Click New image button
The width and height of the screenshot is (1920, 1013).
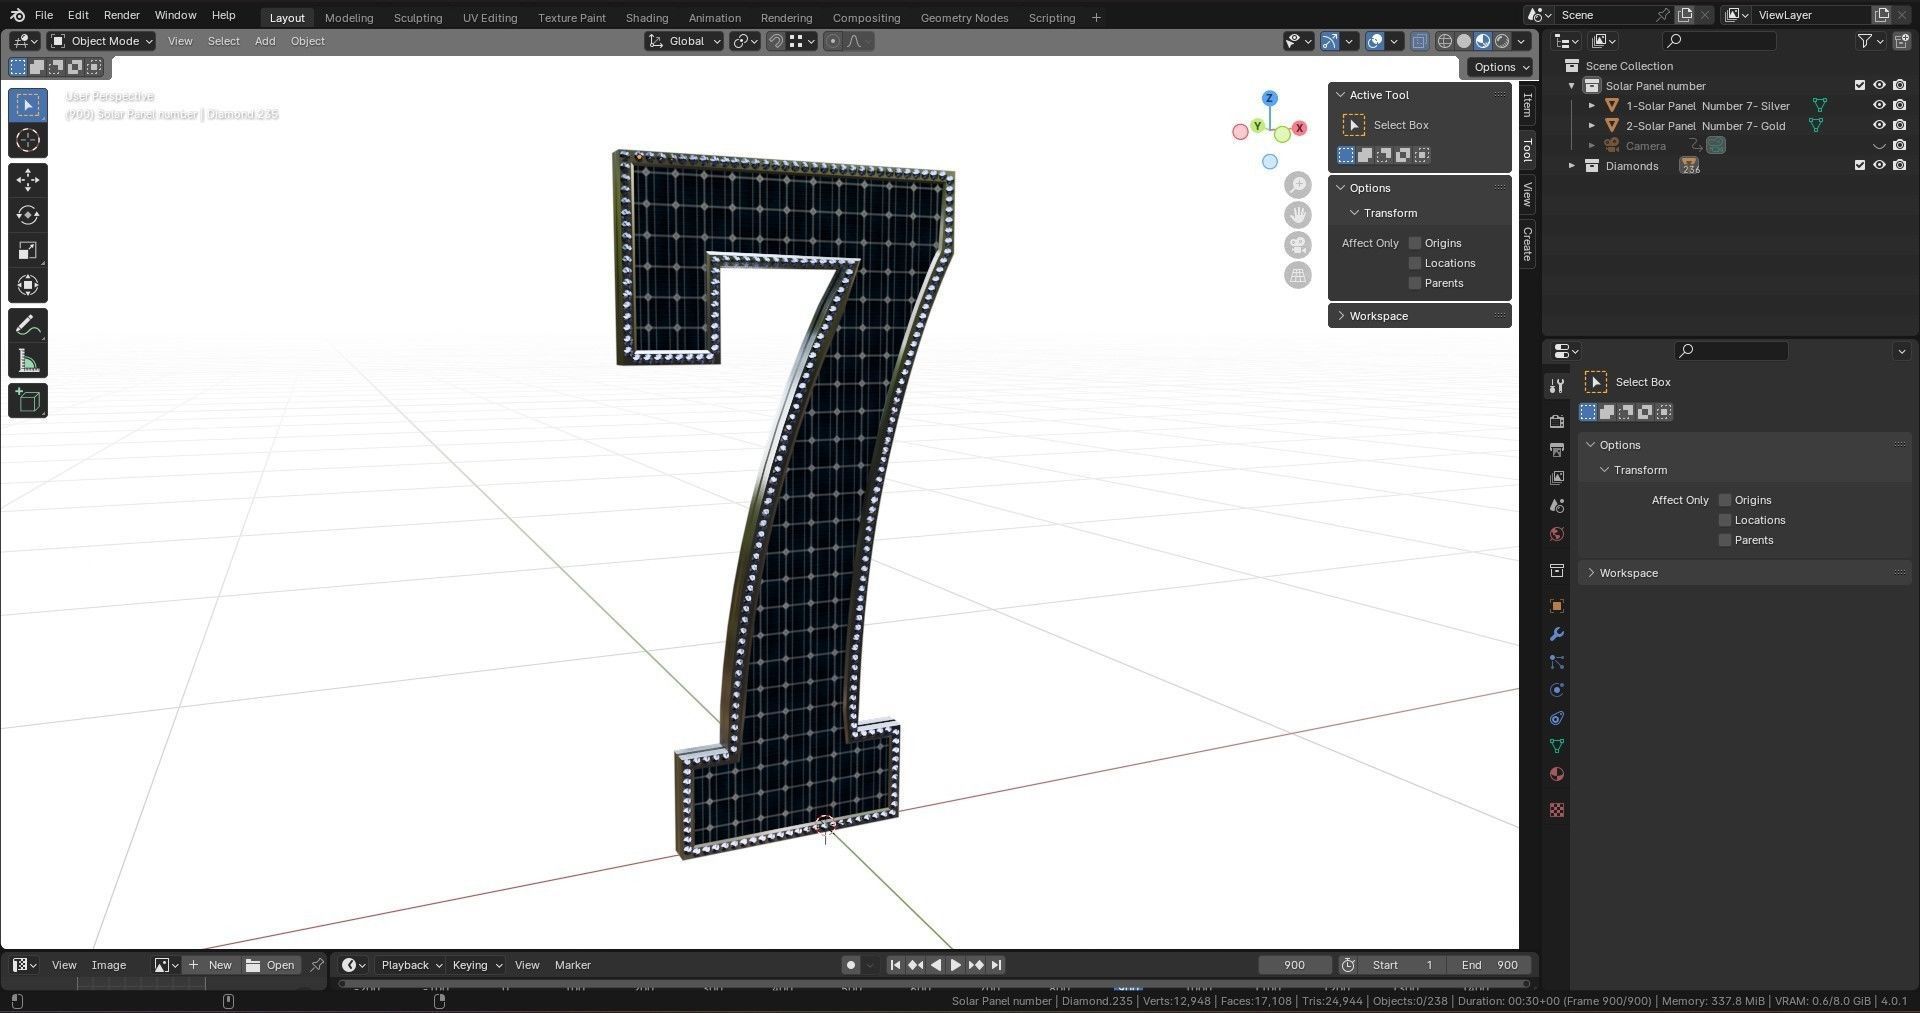210,965
